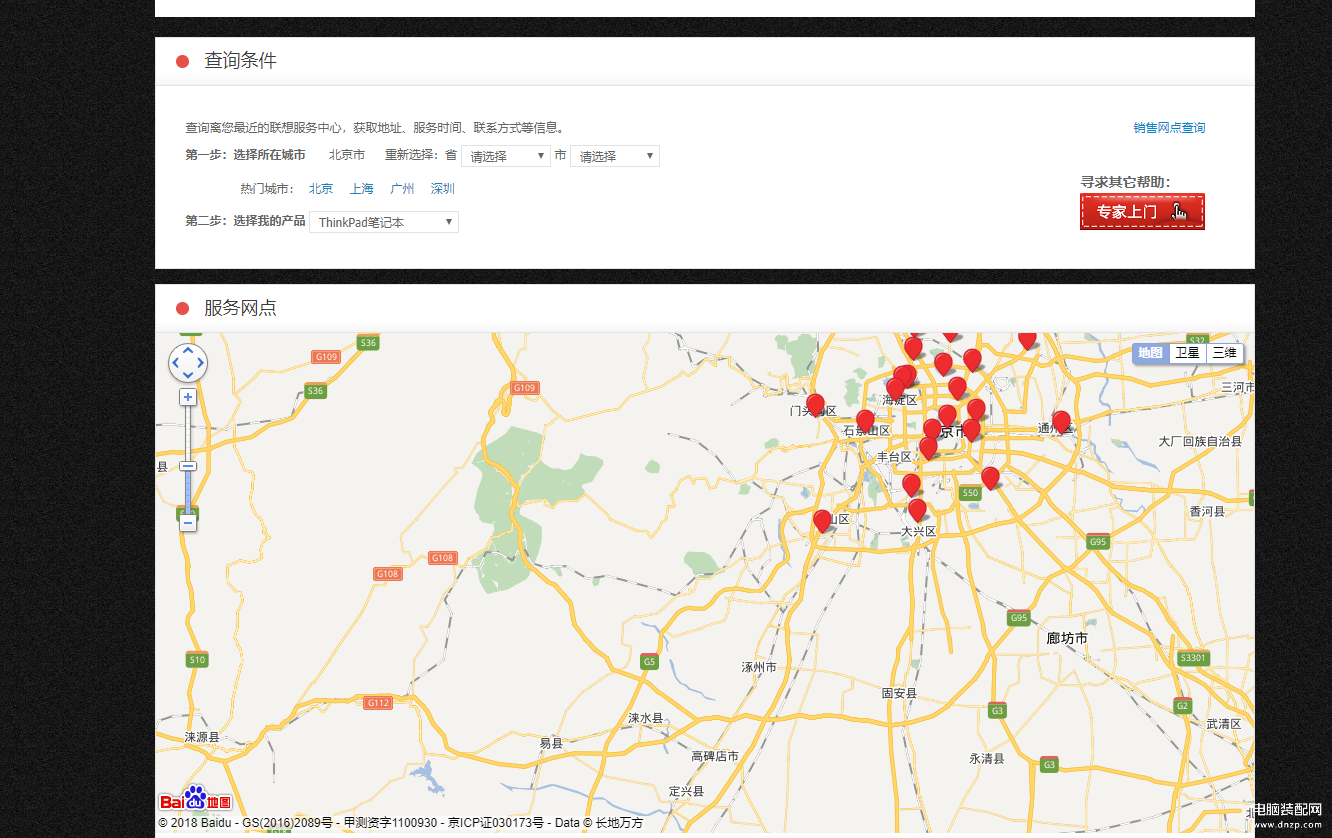Select the service marker on 通州区
The image size is (1332, 838).
pyautogui.click(x=1061, y=421)
